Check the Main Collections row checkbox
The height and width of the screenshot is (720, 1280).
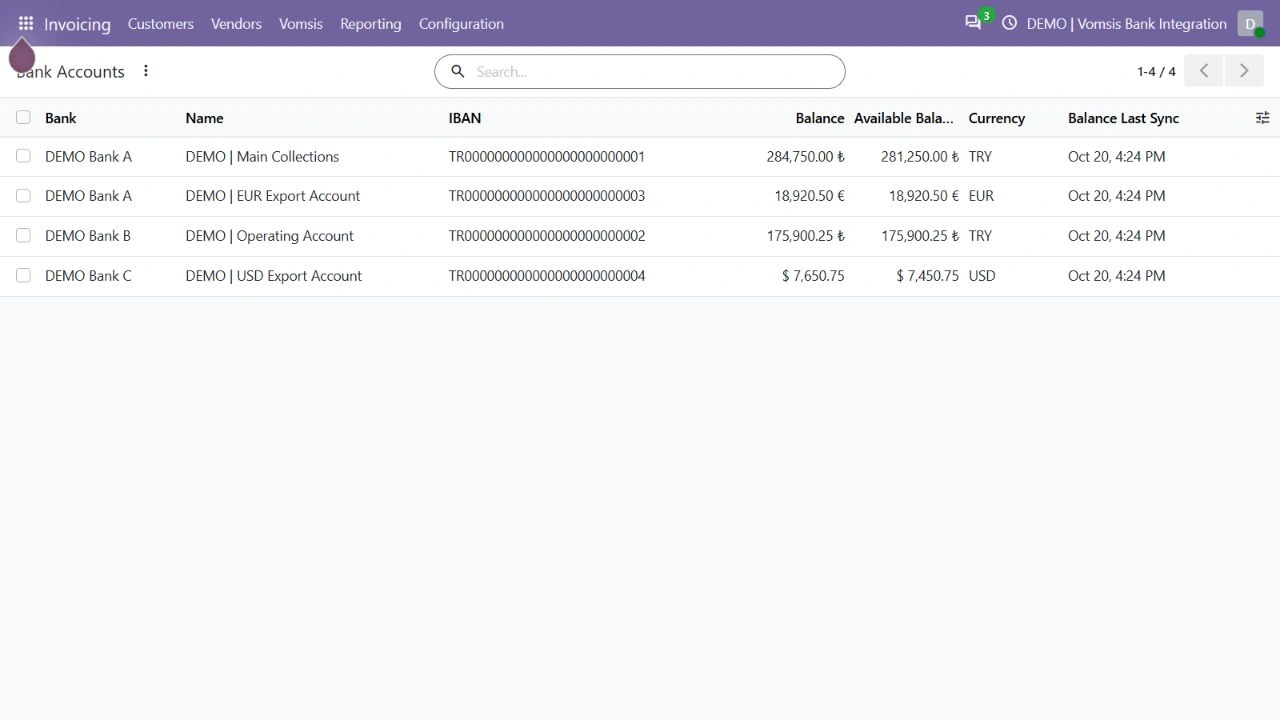tap(23, 156)
